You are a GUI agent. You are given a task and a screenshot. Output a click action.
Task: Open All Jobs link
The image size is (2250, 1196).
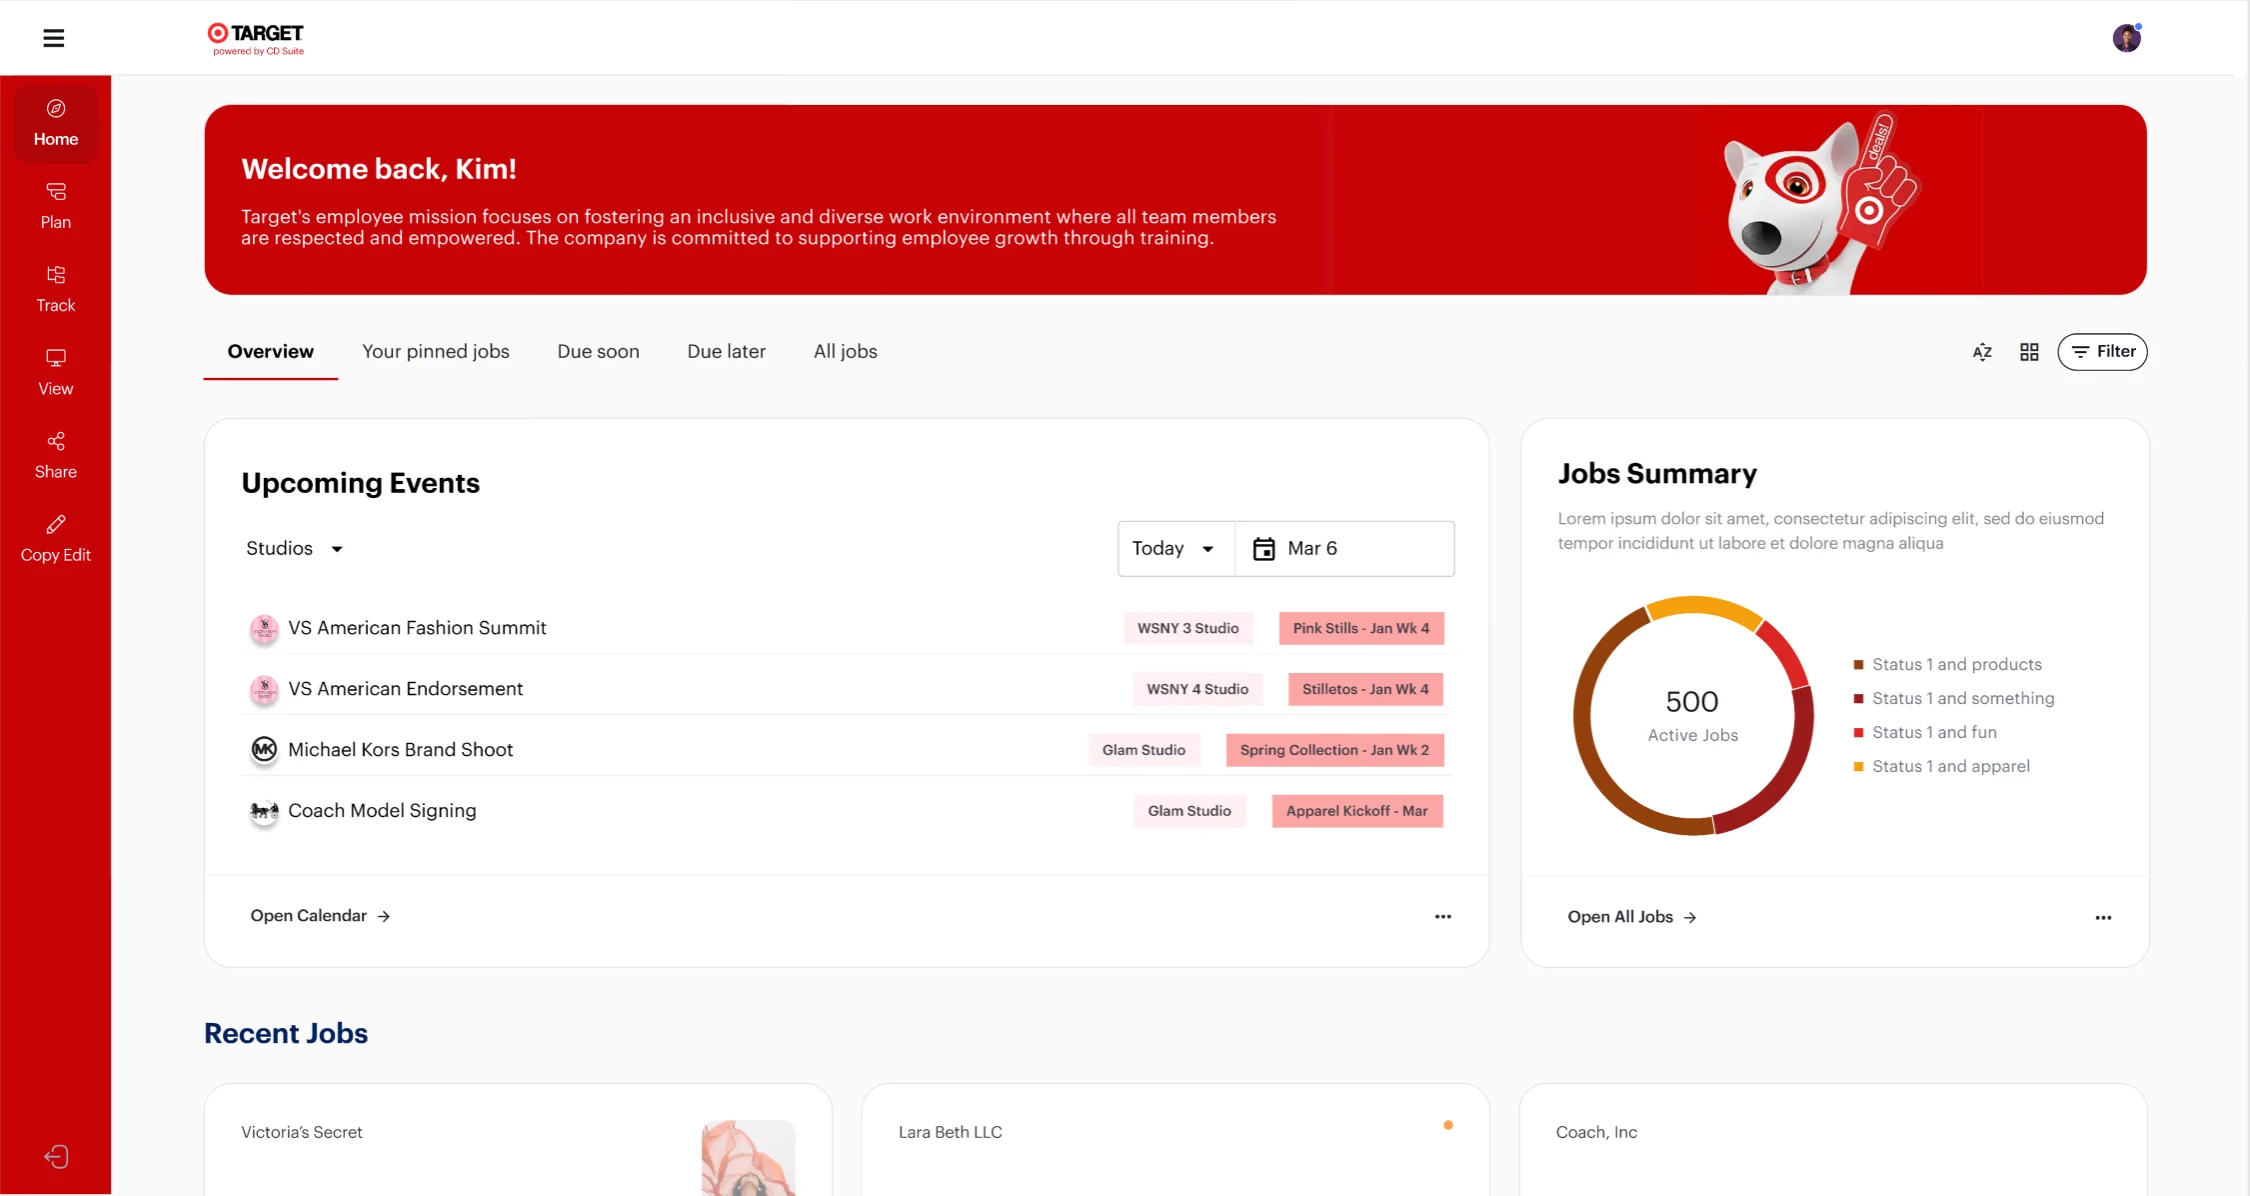pos(1631,917)
